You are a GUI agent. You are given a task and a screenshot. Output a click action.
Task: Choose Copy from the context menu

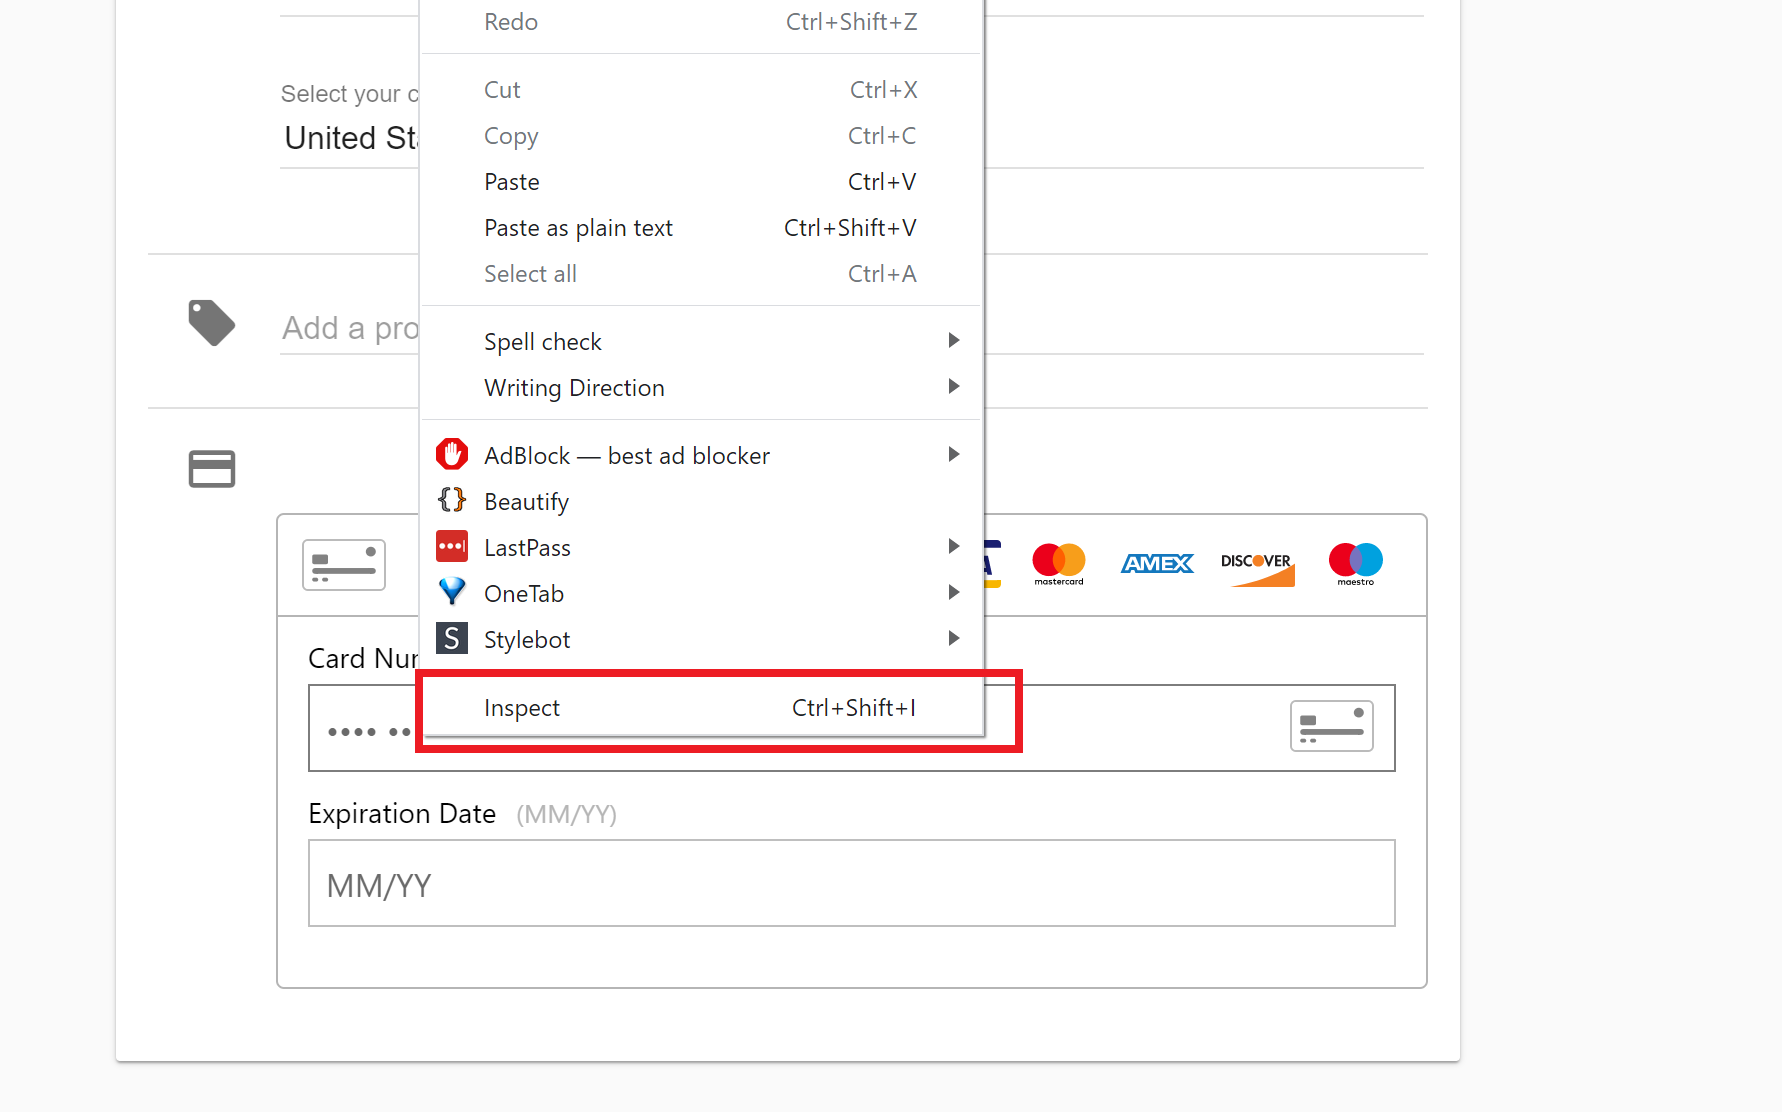pos(702,136)
